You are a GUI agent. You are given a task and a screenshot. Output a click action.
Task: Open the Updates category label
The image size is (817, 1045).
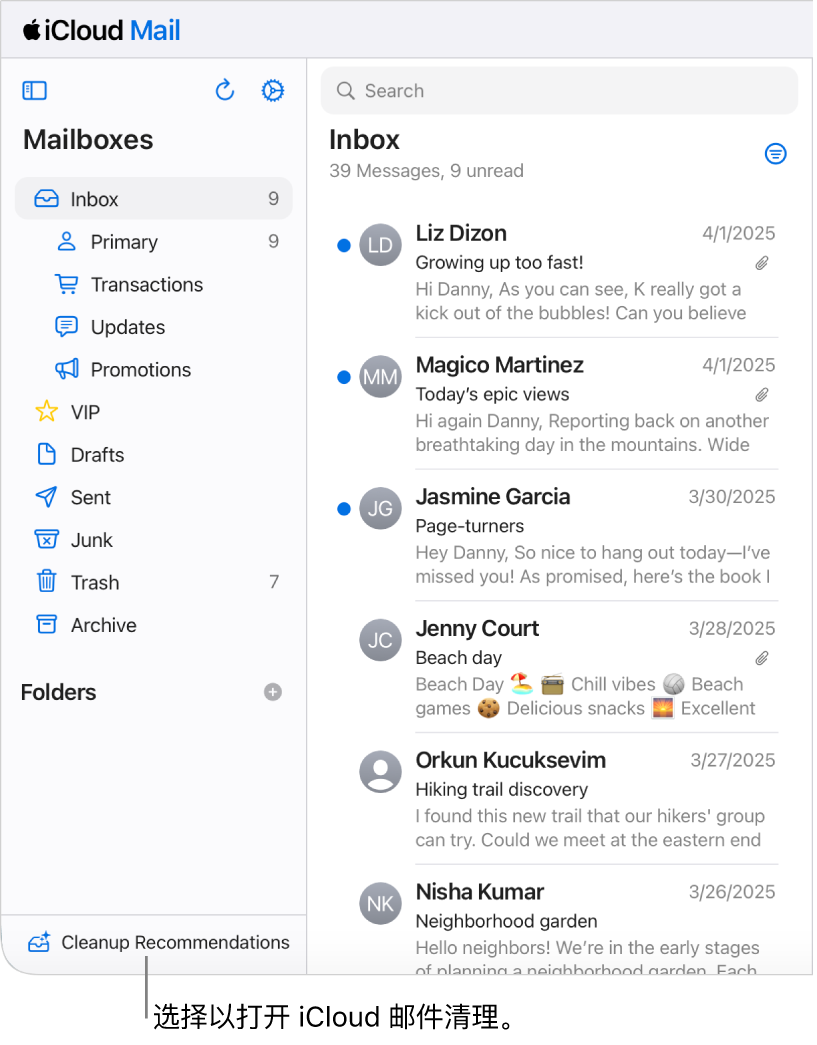point(127,327)
